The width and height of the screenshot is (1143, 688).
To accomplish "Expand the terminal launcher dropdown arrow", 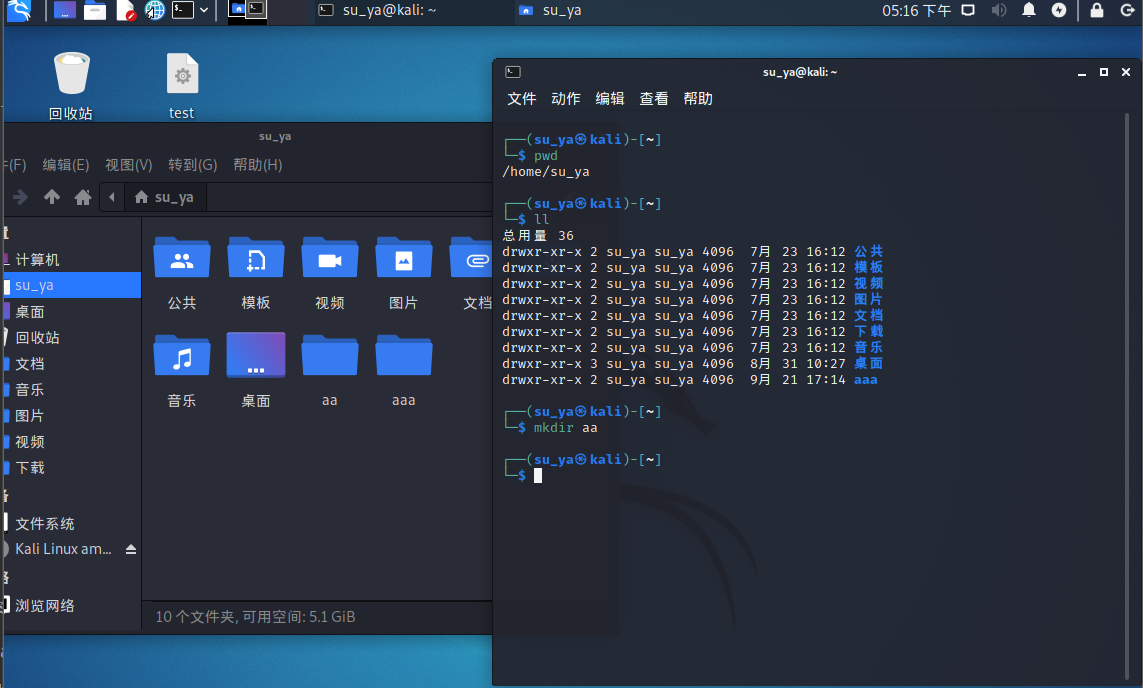I will point(204,10).
